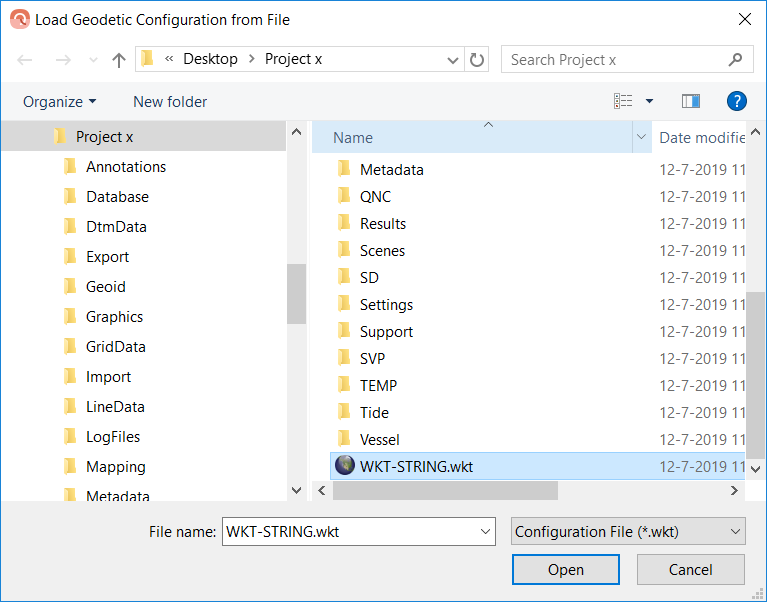Viewport: 767px width, 602px height.
Task: Select the WKT-STRING.wkt globe file icon
Action: [x=345, y=466]
